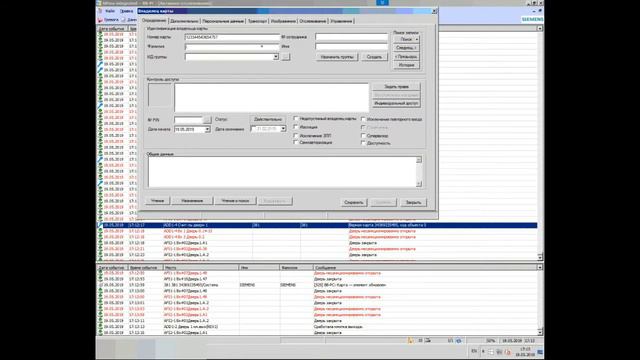Toggle the Доступность checkbox
This screenshot has width=640, height=360.
pyautogui.click(x=363, y=143)
